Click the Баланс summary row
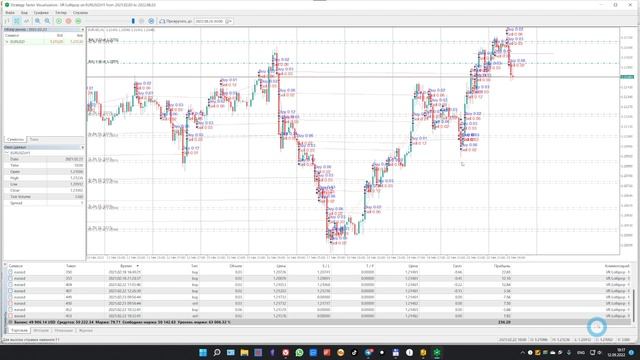Screen dimensions: 640x360 (318, 322)
